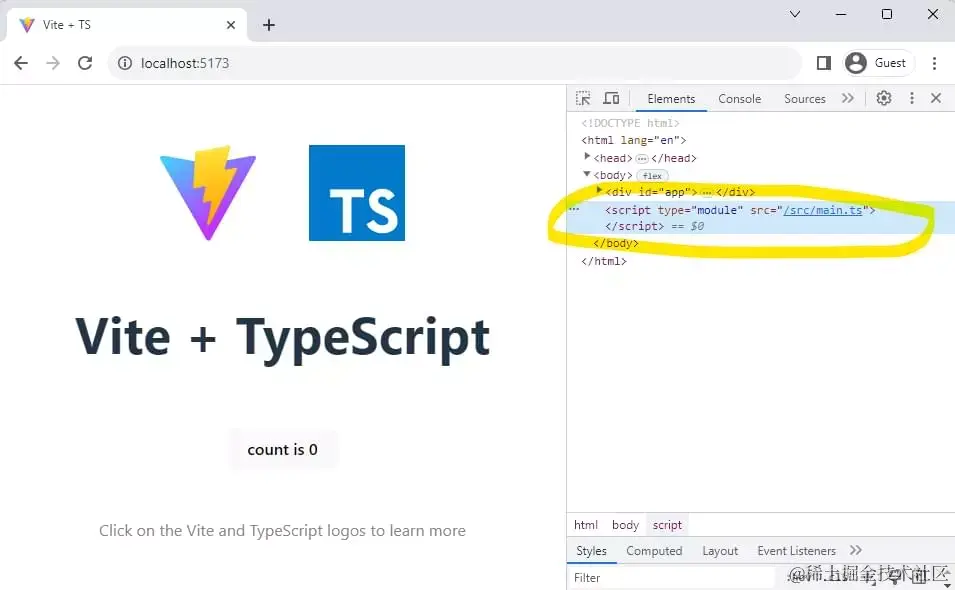Expand the collapsed head ellipsis badge
Viewport: 955px width, 590px height.
pyautogui.click(x=641, y=158)
